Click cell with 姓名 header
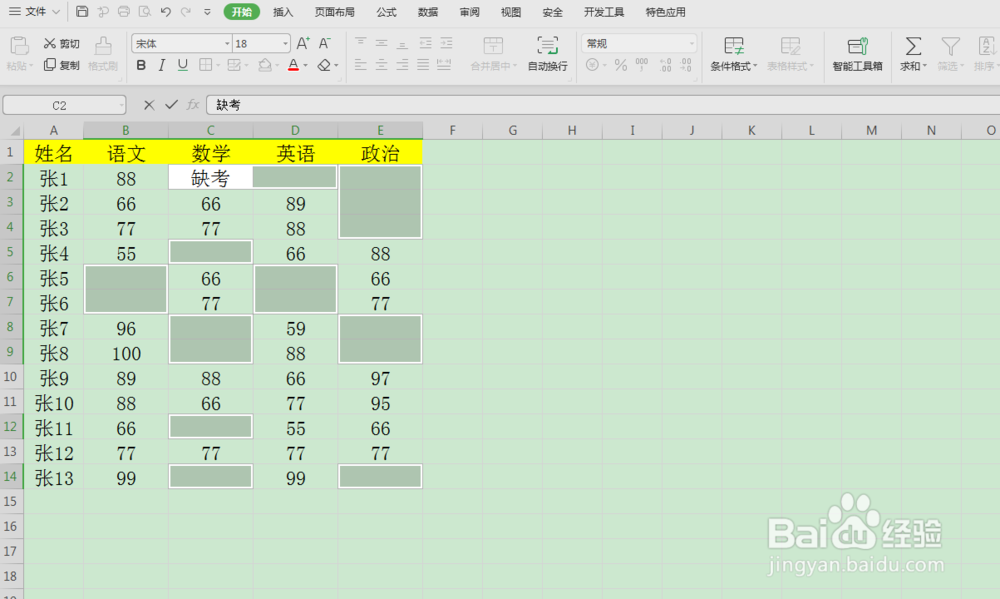The width and height of the screenshot is (1000, 599). click(54, 153)
